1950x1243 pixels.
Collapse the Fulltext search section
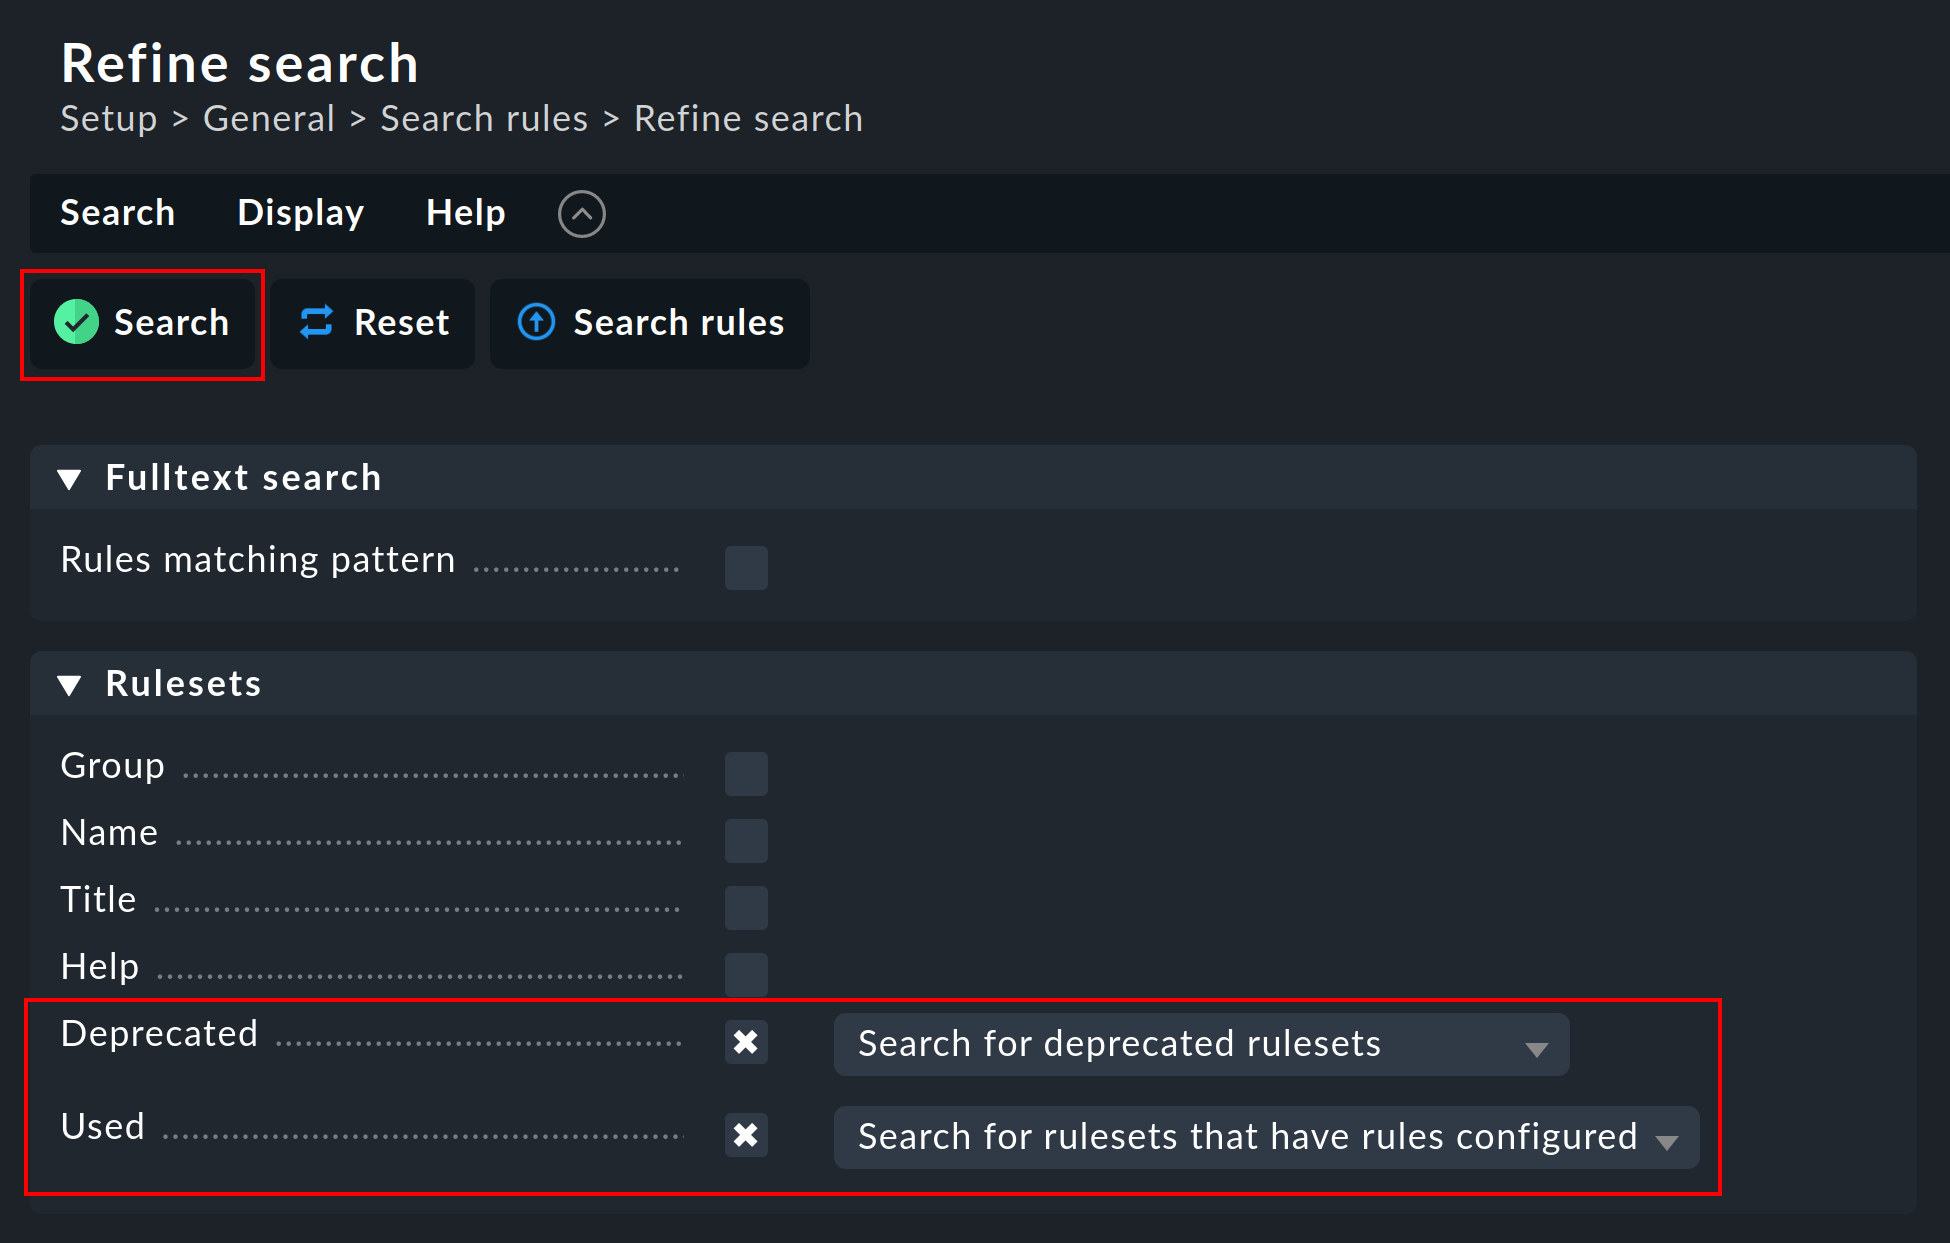(x=69, y=479)
